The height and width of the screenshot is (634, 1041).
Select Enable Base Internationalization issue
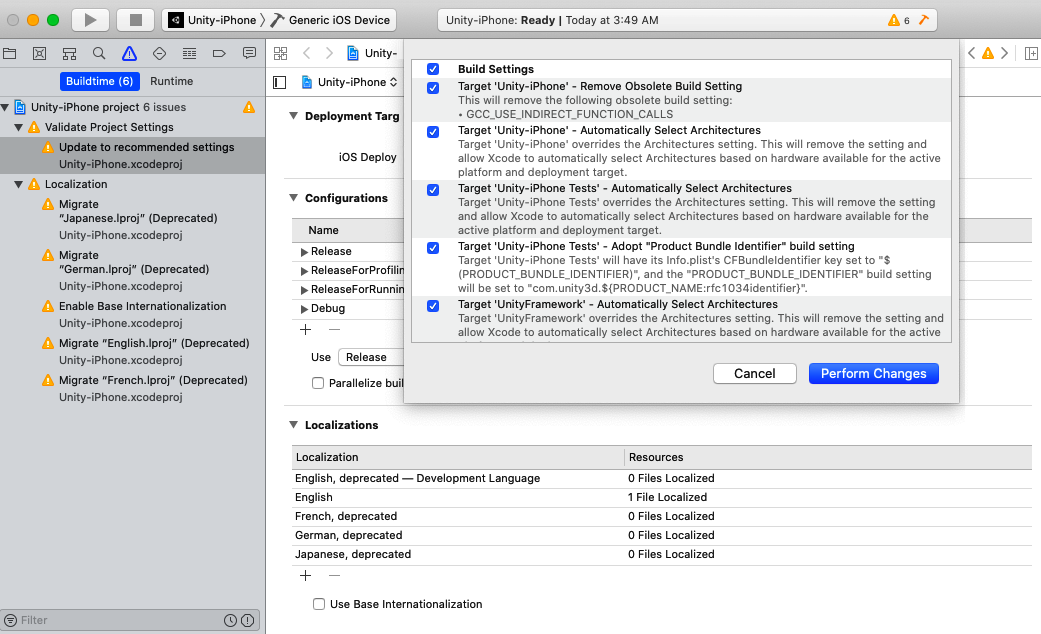133,315
